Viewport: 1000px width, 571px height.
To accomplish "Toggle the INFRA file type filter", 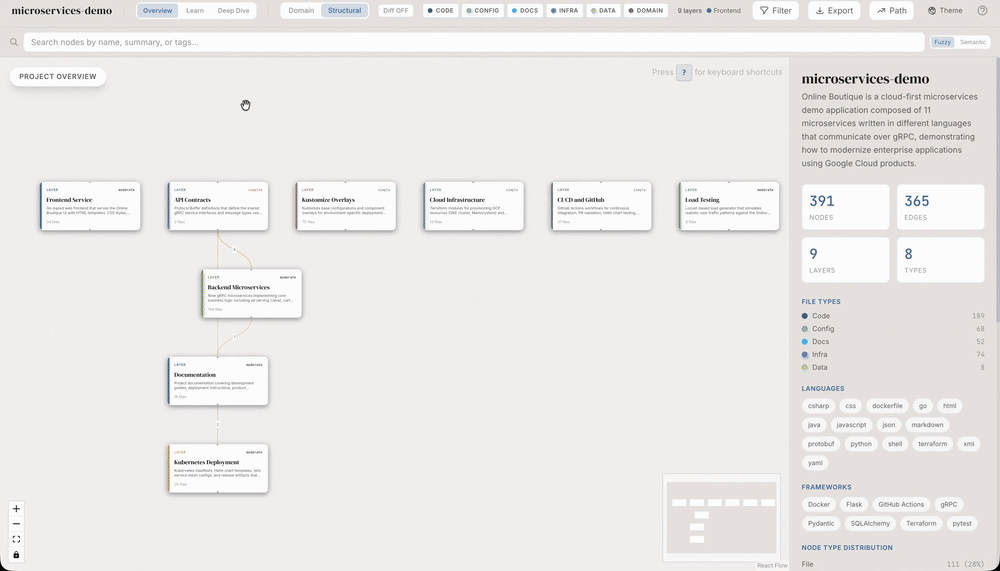I will 564,10.
